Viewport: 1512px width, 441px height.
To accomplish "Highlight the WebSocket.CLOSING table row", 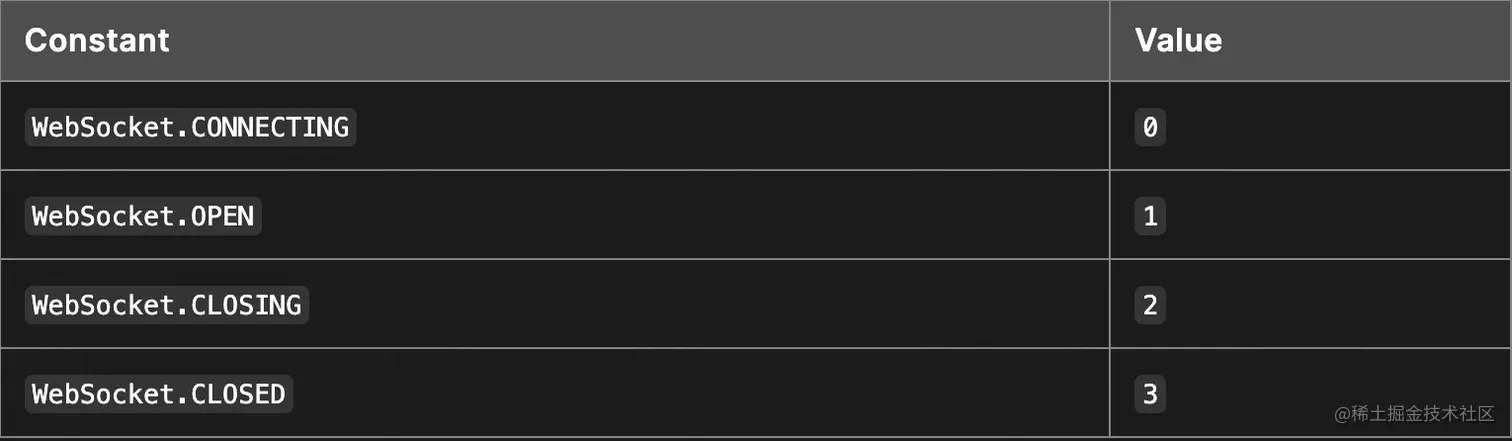I will pyautogui.click(x=756, y=304).
